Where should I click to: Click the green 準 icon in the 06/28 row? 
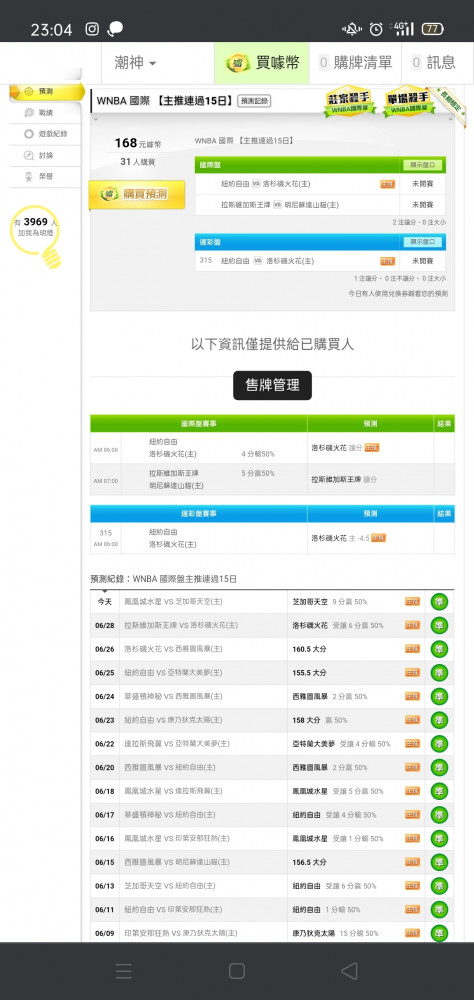point(439,626)
